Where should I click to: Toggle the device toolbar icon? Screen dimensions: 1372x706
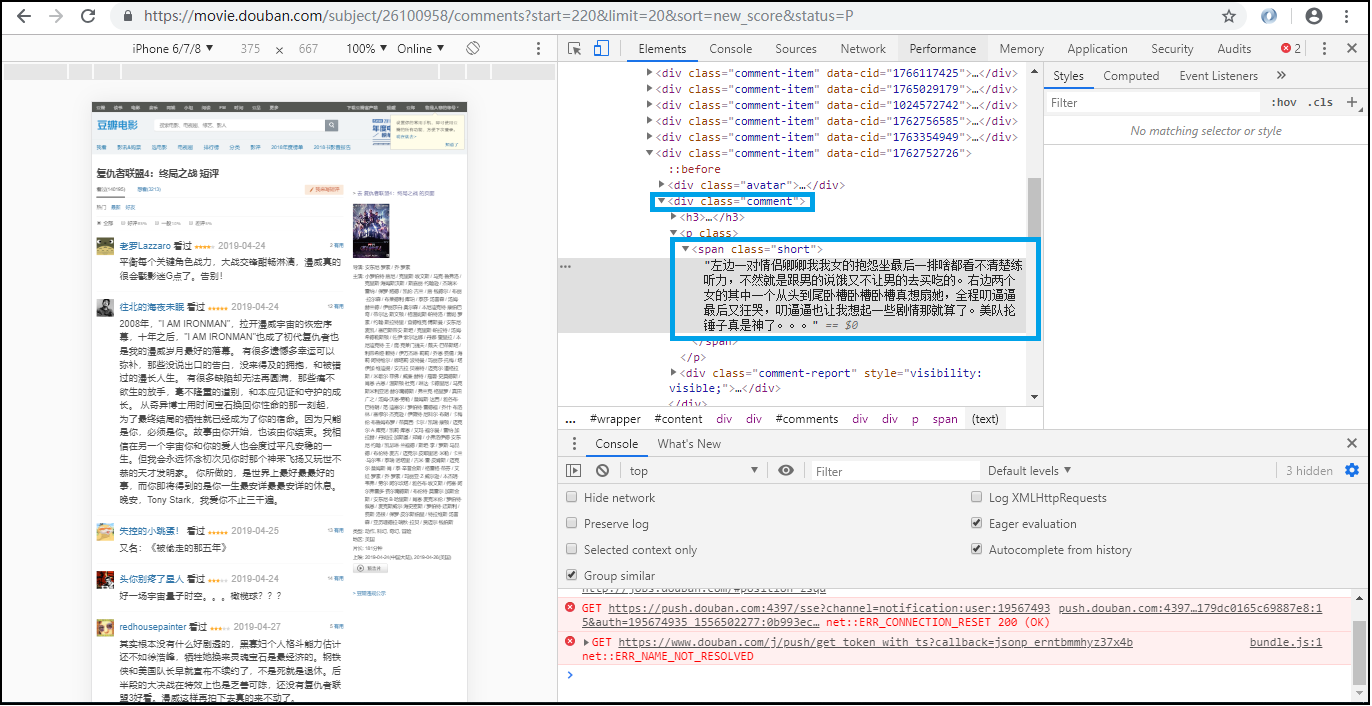[x=601, y=48]
